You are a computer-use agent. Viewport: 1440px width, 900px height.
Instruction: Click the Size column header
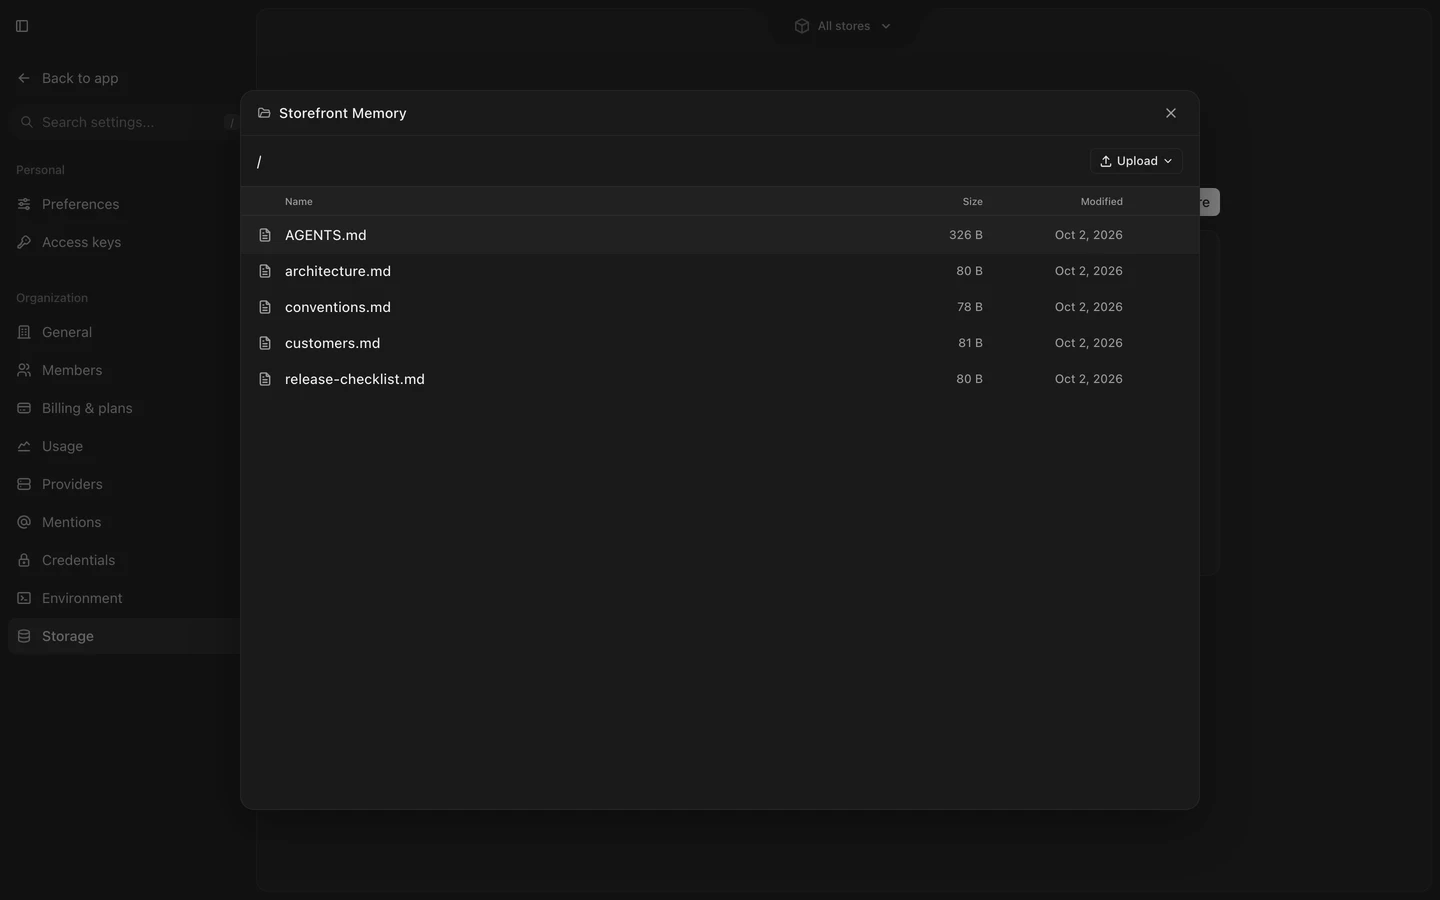tap(973, 202)
